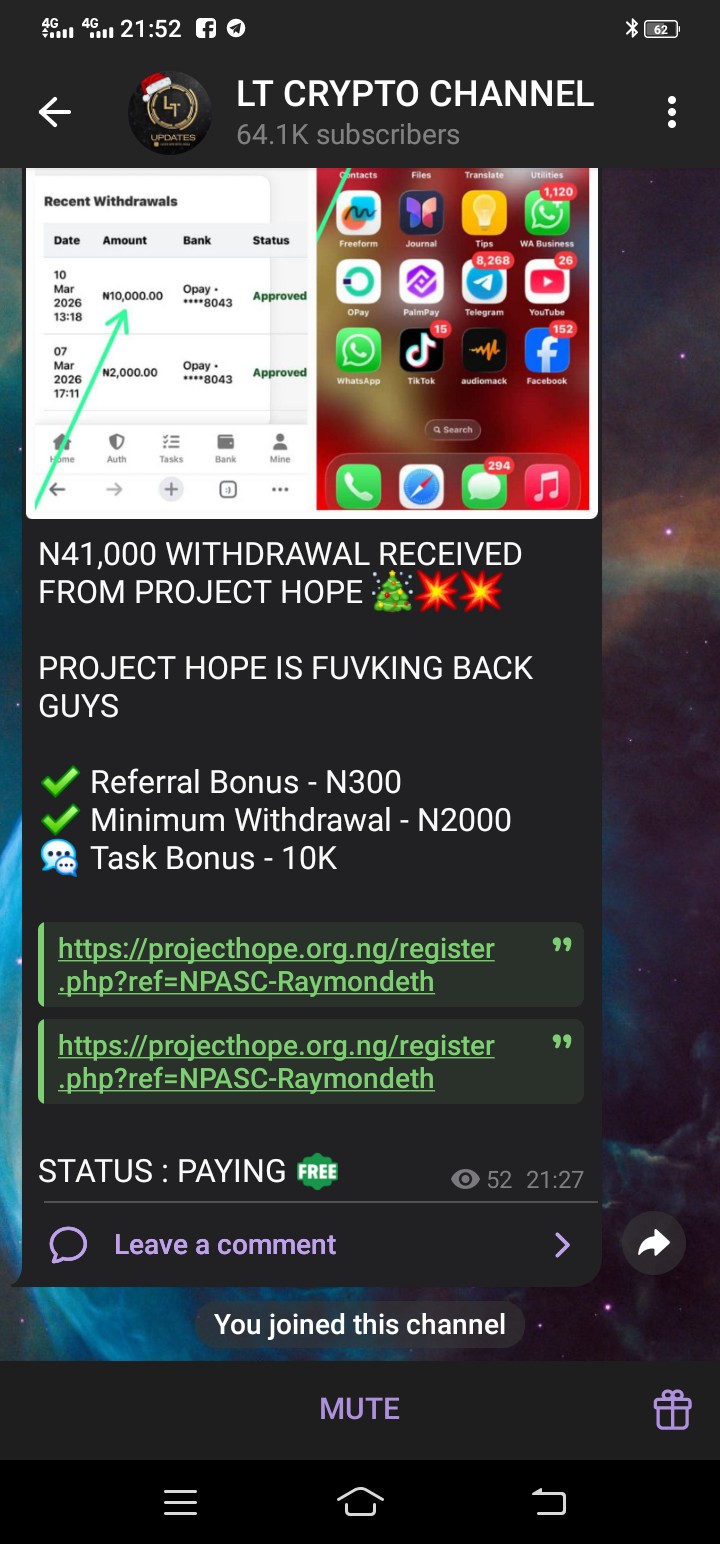
Task: Tap the Android home navigation icon
Action: click(360, 1502)
